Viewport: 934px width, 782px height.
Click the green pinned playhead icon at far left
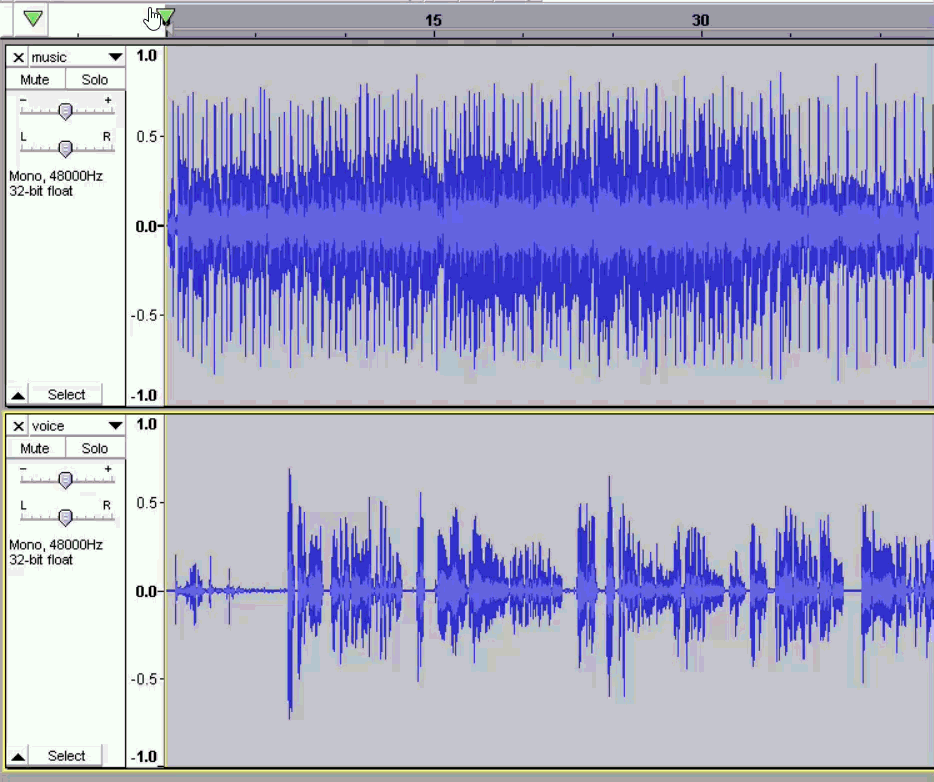pyautogui.click(x=33, y=18)
